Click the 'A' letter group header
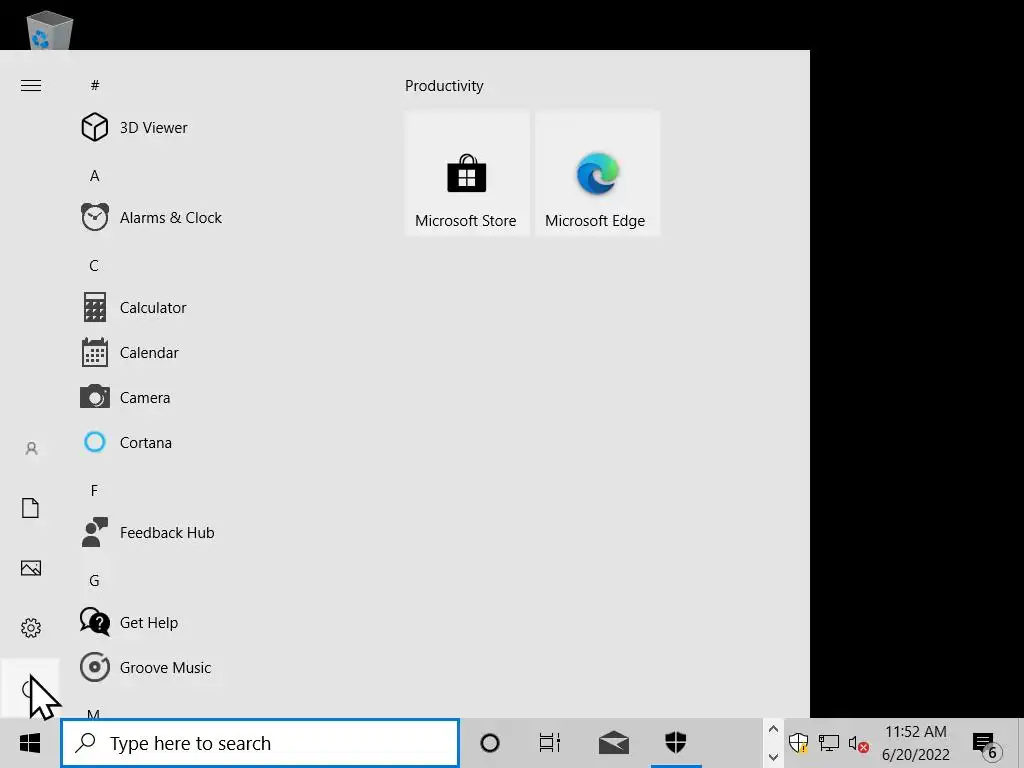This screenshot has width=1024, height=768. pos(95,176)
